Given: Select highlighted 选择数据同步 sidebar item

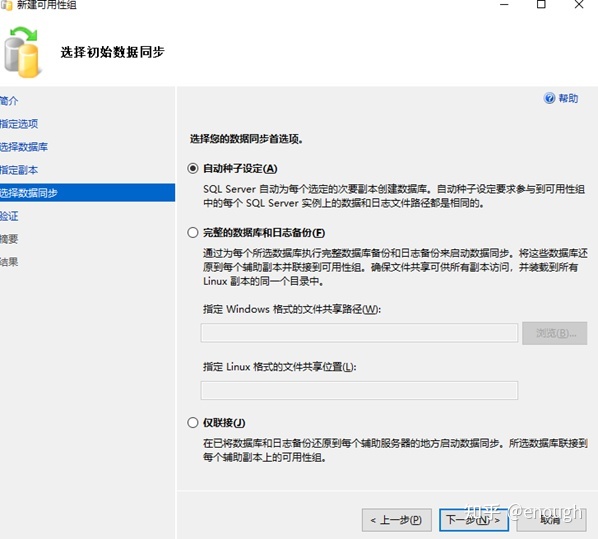Looking at the screenshot, I should (87, 193).
